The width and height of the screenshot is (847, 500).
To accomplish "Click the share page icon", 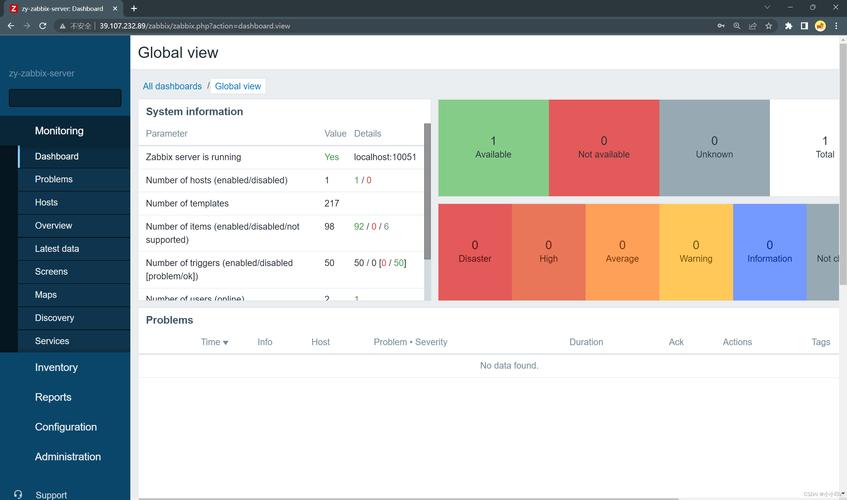I will (752, 25).
